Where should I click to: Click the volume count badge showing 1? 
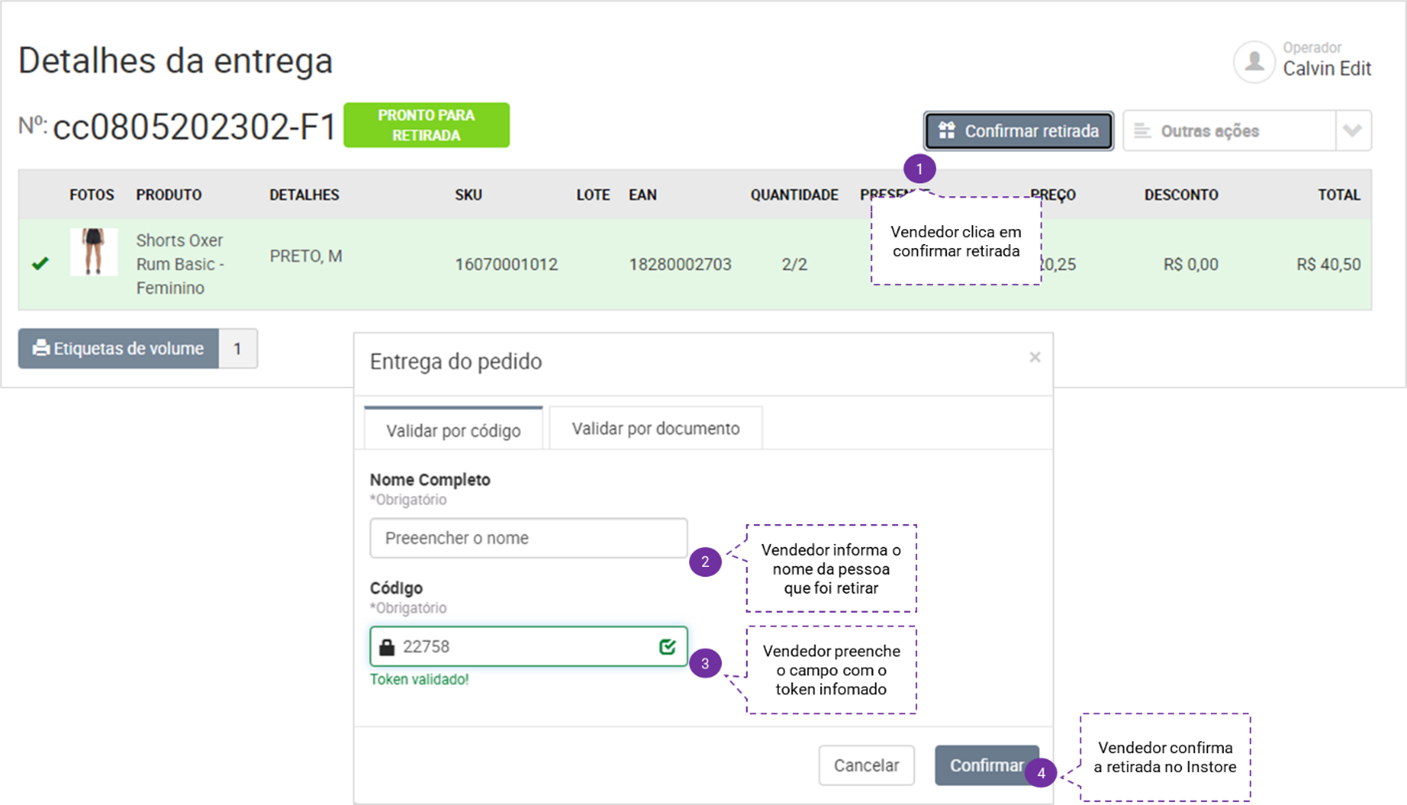(x=238, y=348)
